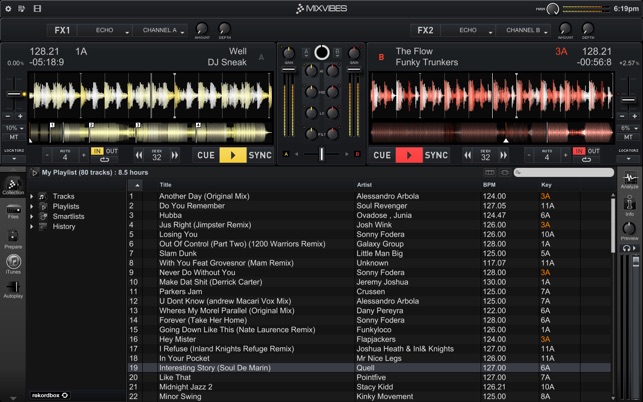
Task: Click the play button on deck B
Action: point(409,155)
